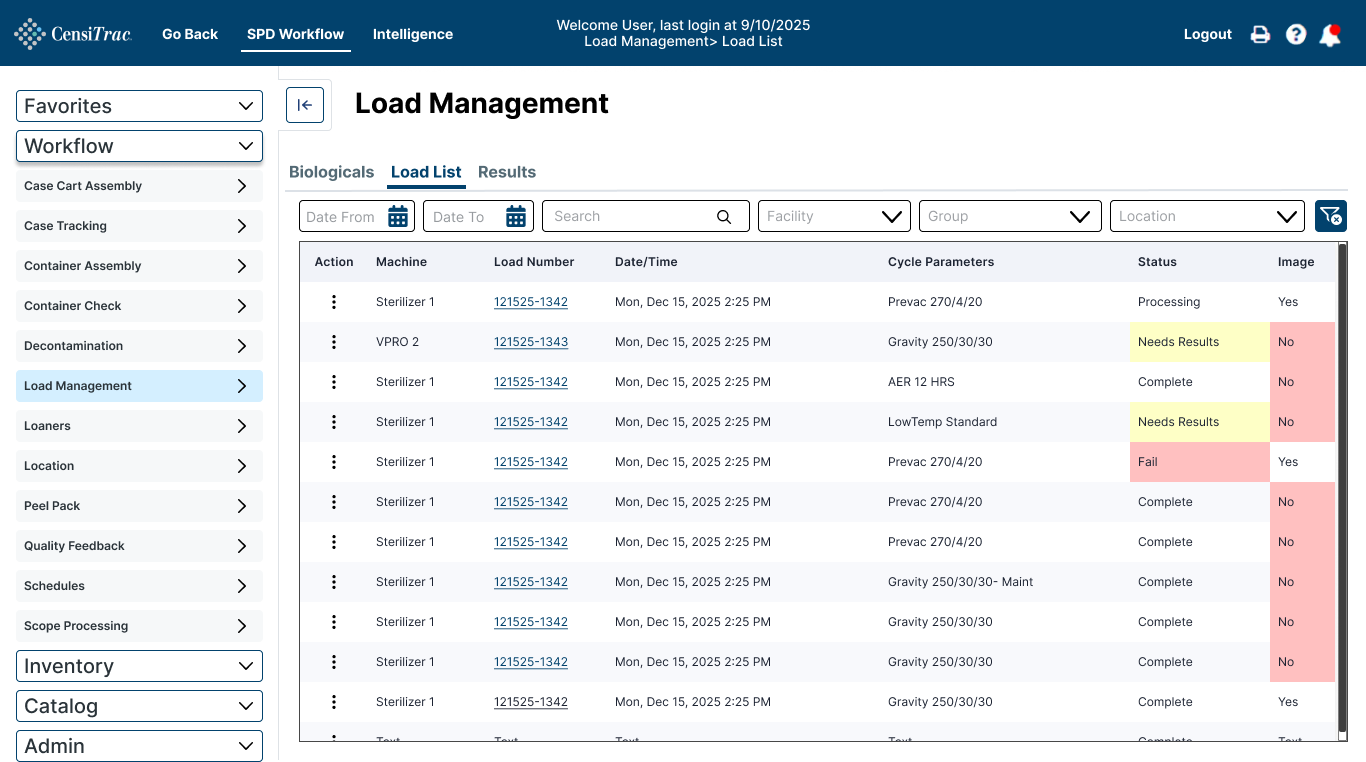
Task: Switch to the Results tab
Action: click(x=507, y=172)
